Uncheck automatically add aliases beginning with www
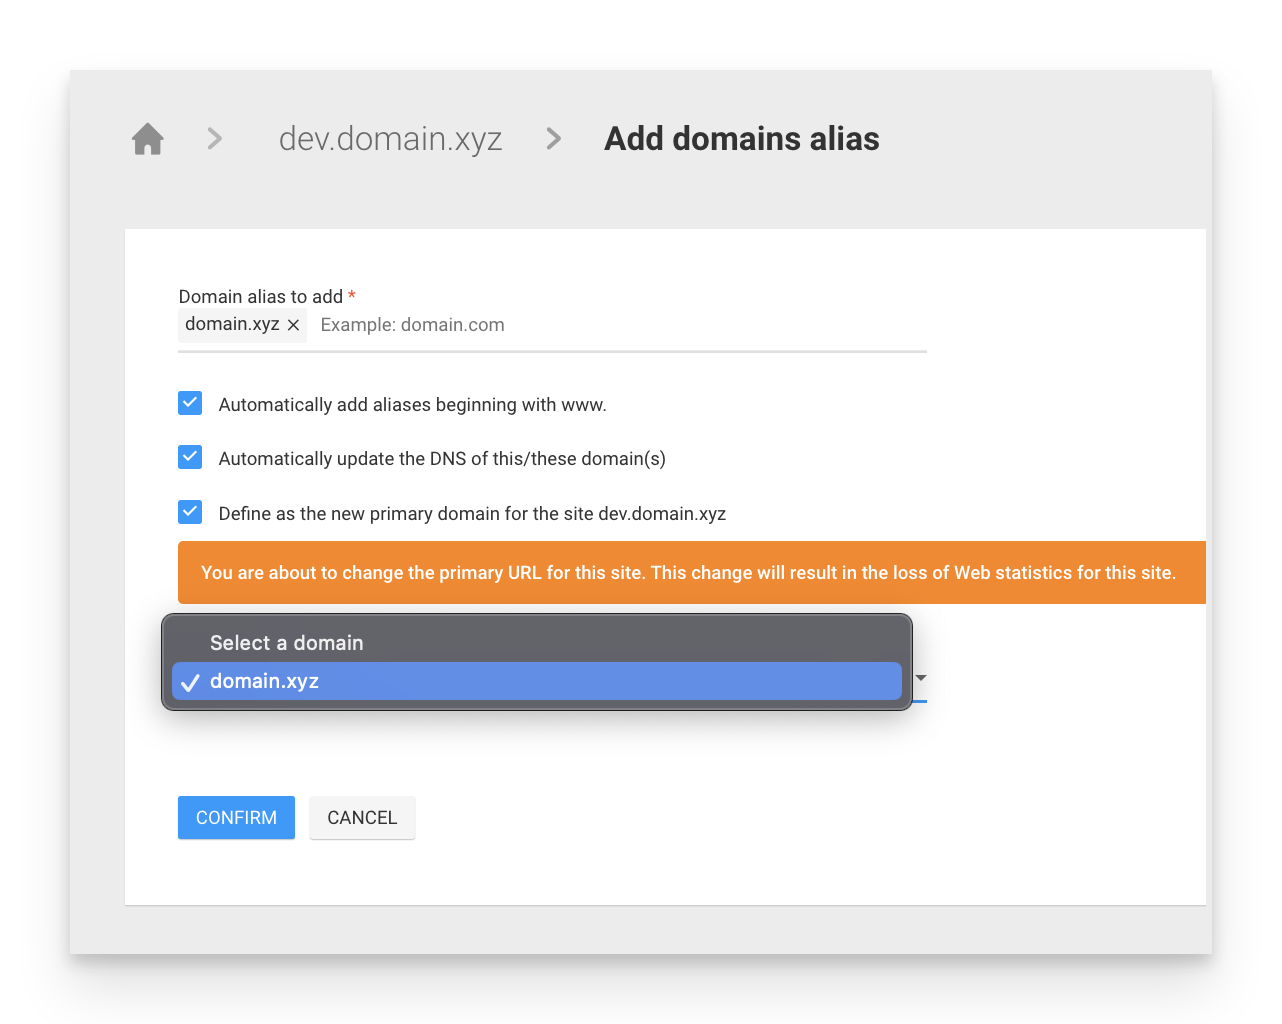 (x=190, y=403)
